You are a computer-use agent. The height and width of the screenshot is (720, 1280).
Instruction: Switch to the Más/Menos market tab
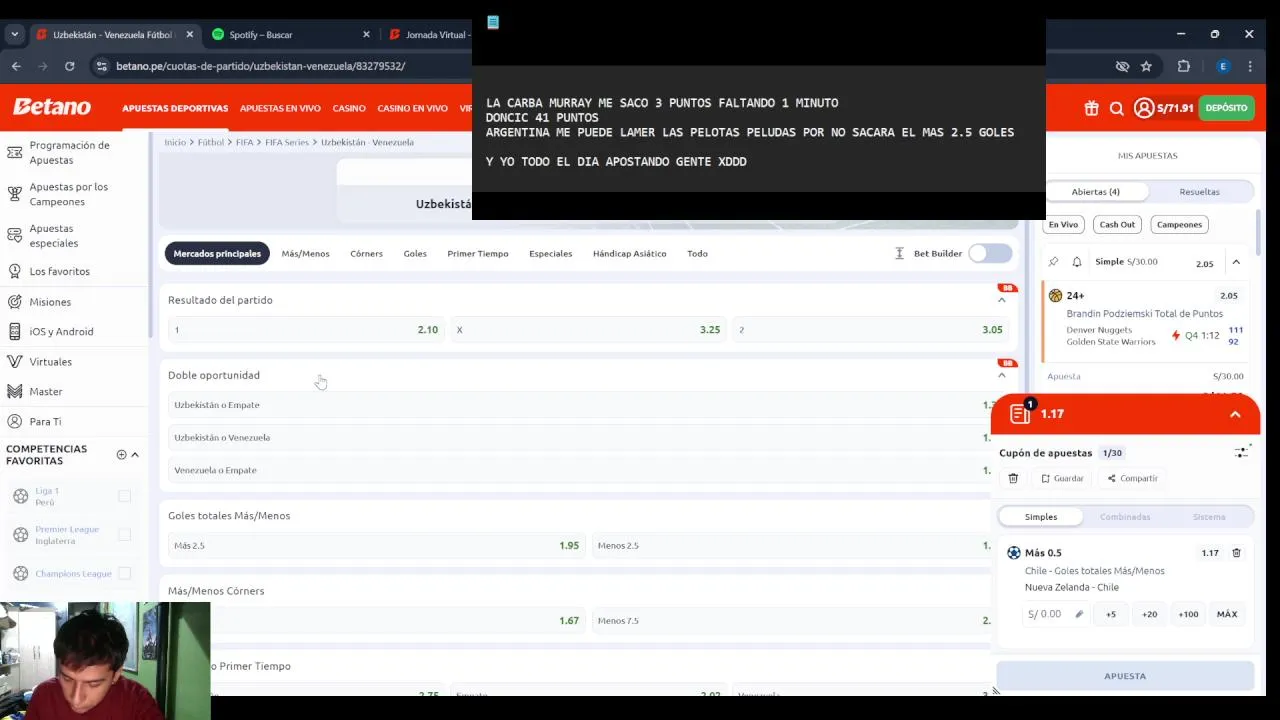[x=305, y=253]
